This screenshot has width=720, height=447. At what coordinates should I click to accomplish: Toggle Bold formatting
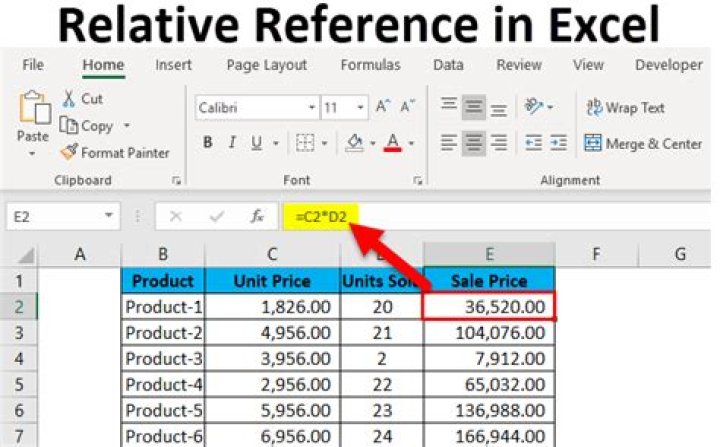pyautogui.click(x=208, y=143)
